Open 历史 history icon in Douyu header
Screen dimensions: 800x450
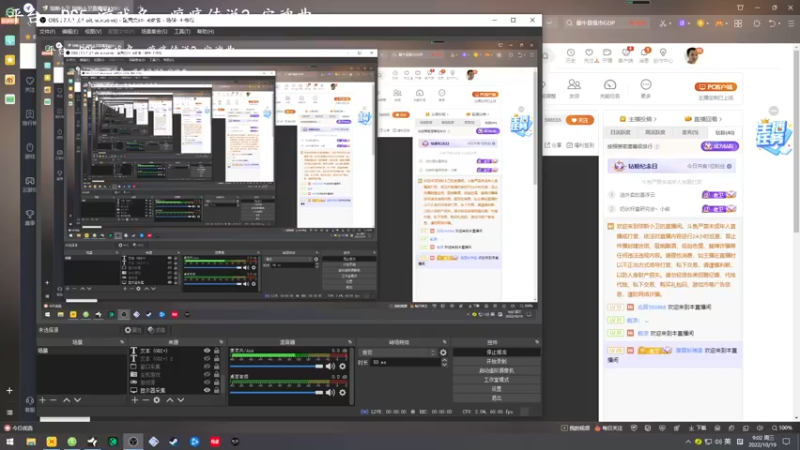tap(570, 55)
